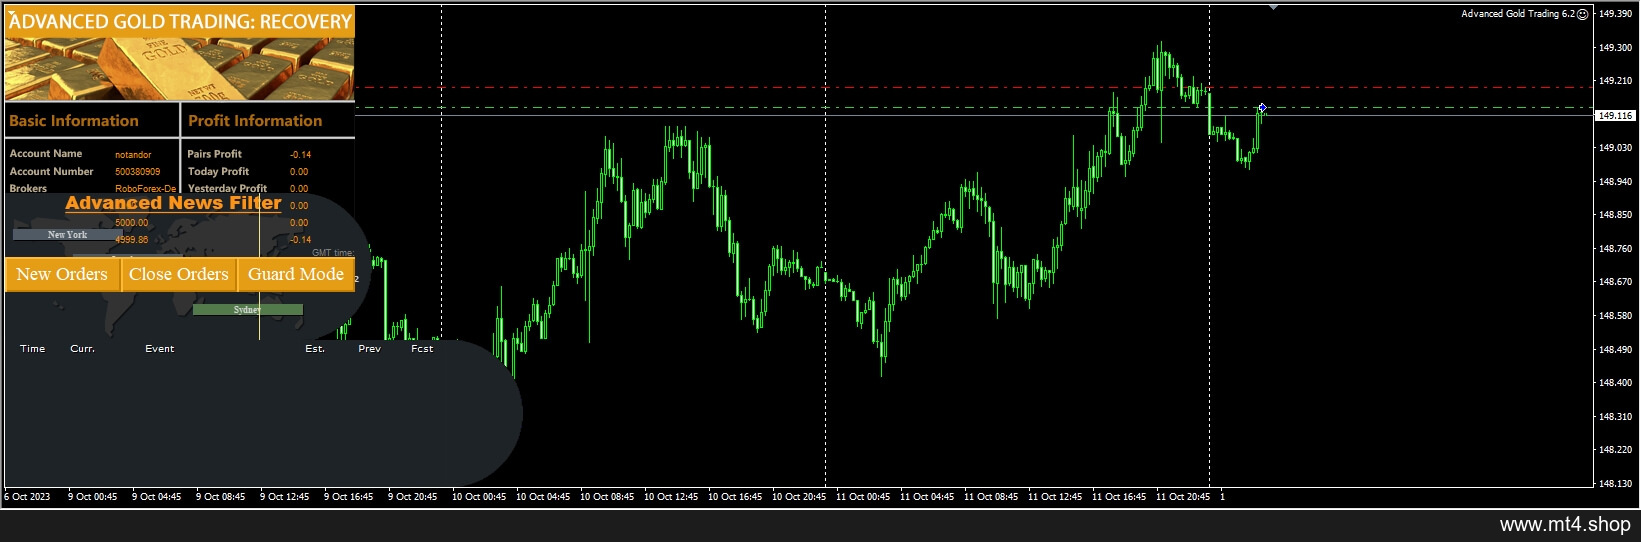Click account name value notandor

[133, 155]
